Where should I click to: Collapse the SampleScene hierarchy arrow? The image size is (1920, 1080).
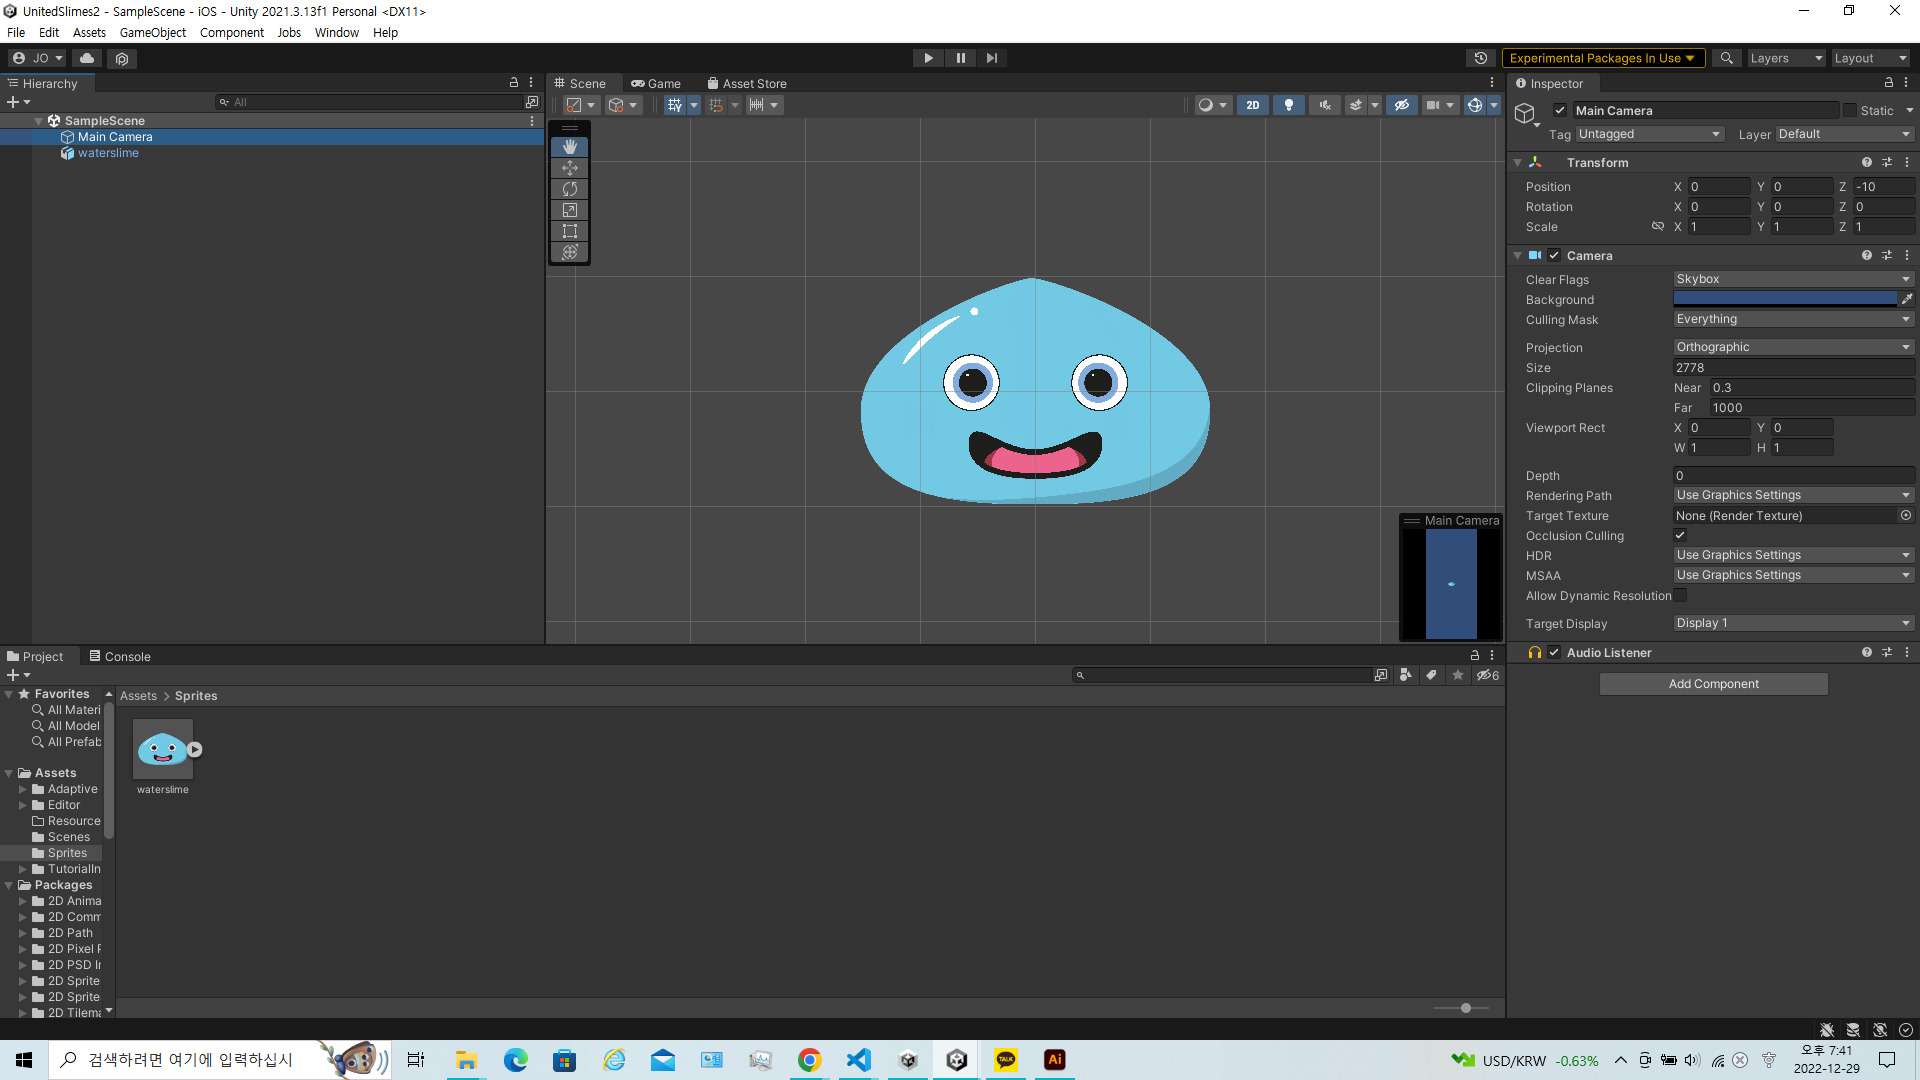pos(39,121)
